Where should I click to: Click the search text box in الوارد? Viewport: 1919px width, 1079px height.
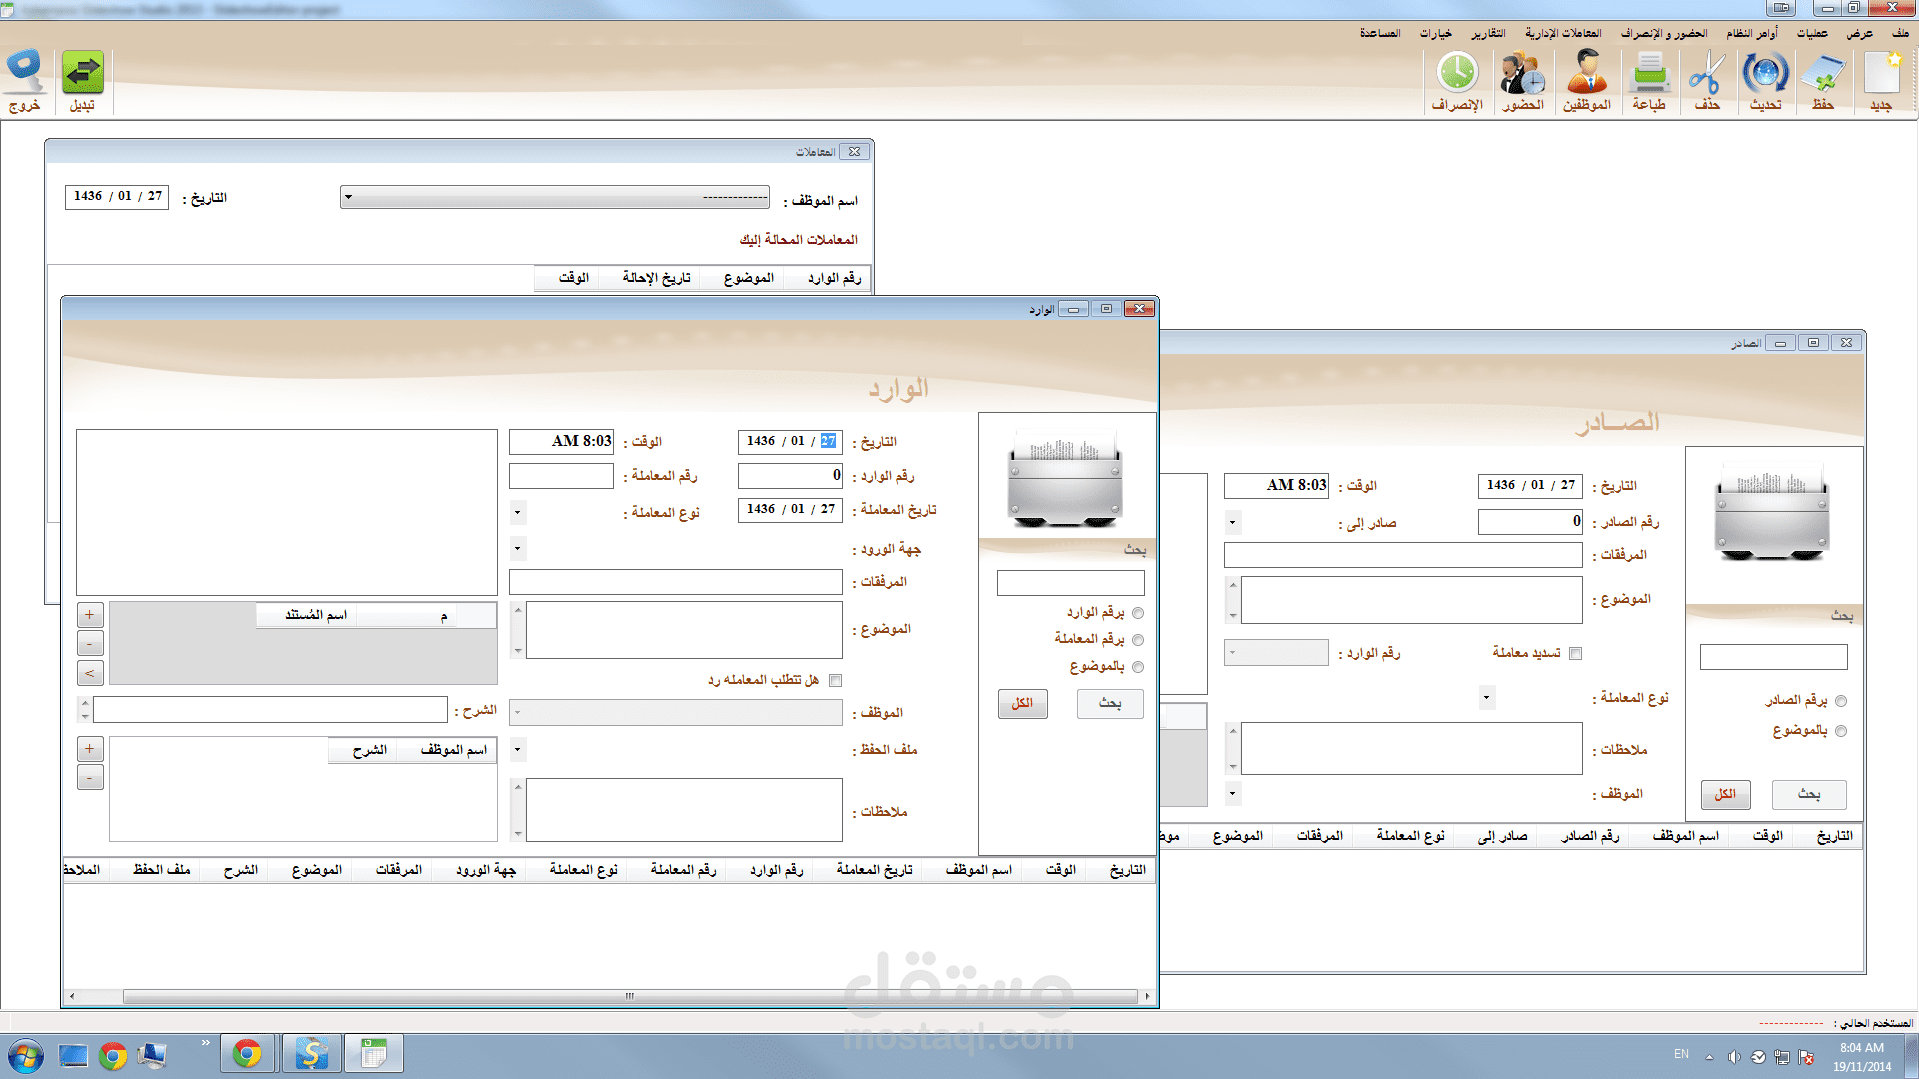(x=1071, y=583)
